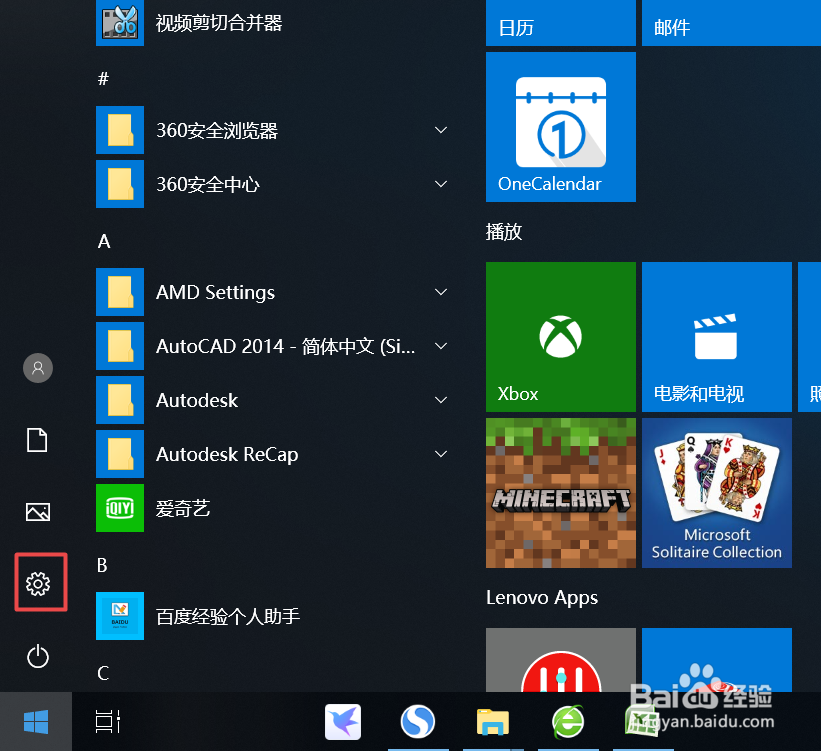Open the OneCalendar tile

tap(561, 127)
